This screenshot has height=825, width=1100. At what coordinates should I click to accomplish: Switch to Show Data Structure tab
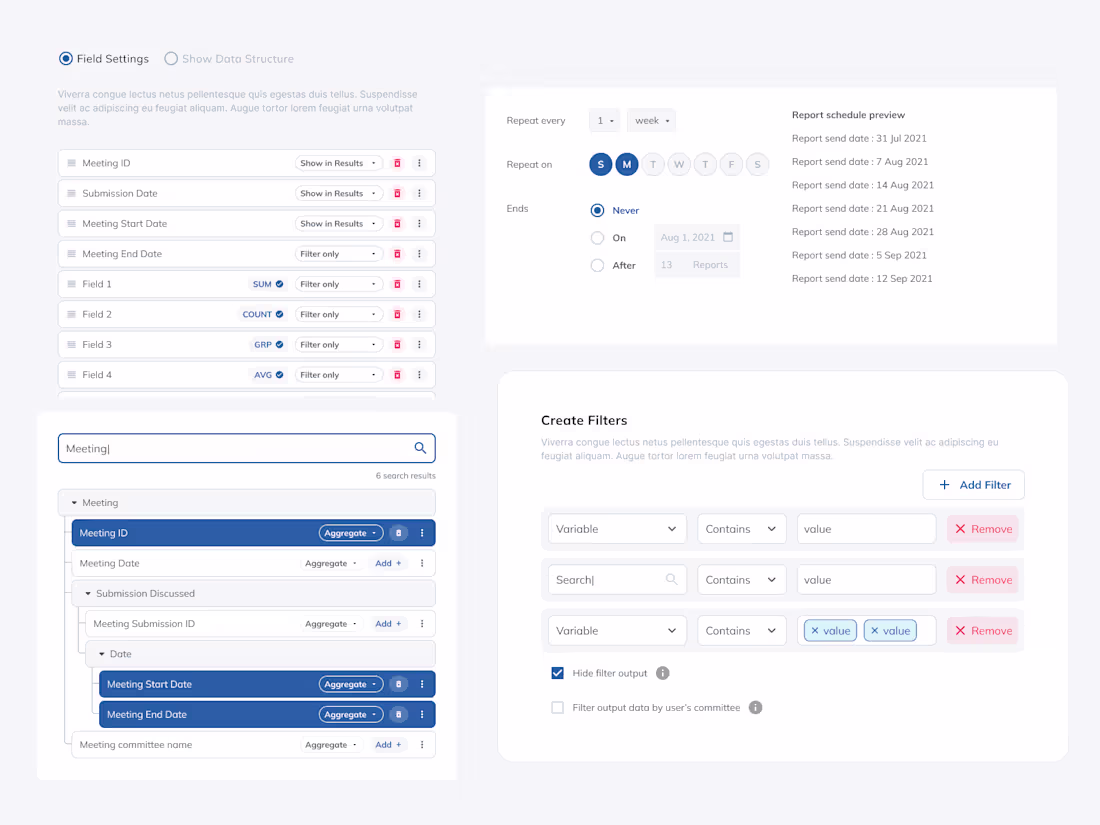pyautogui.click(x=170, y=58)
